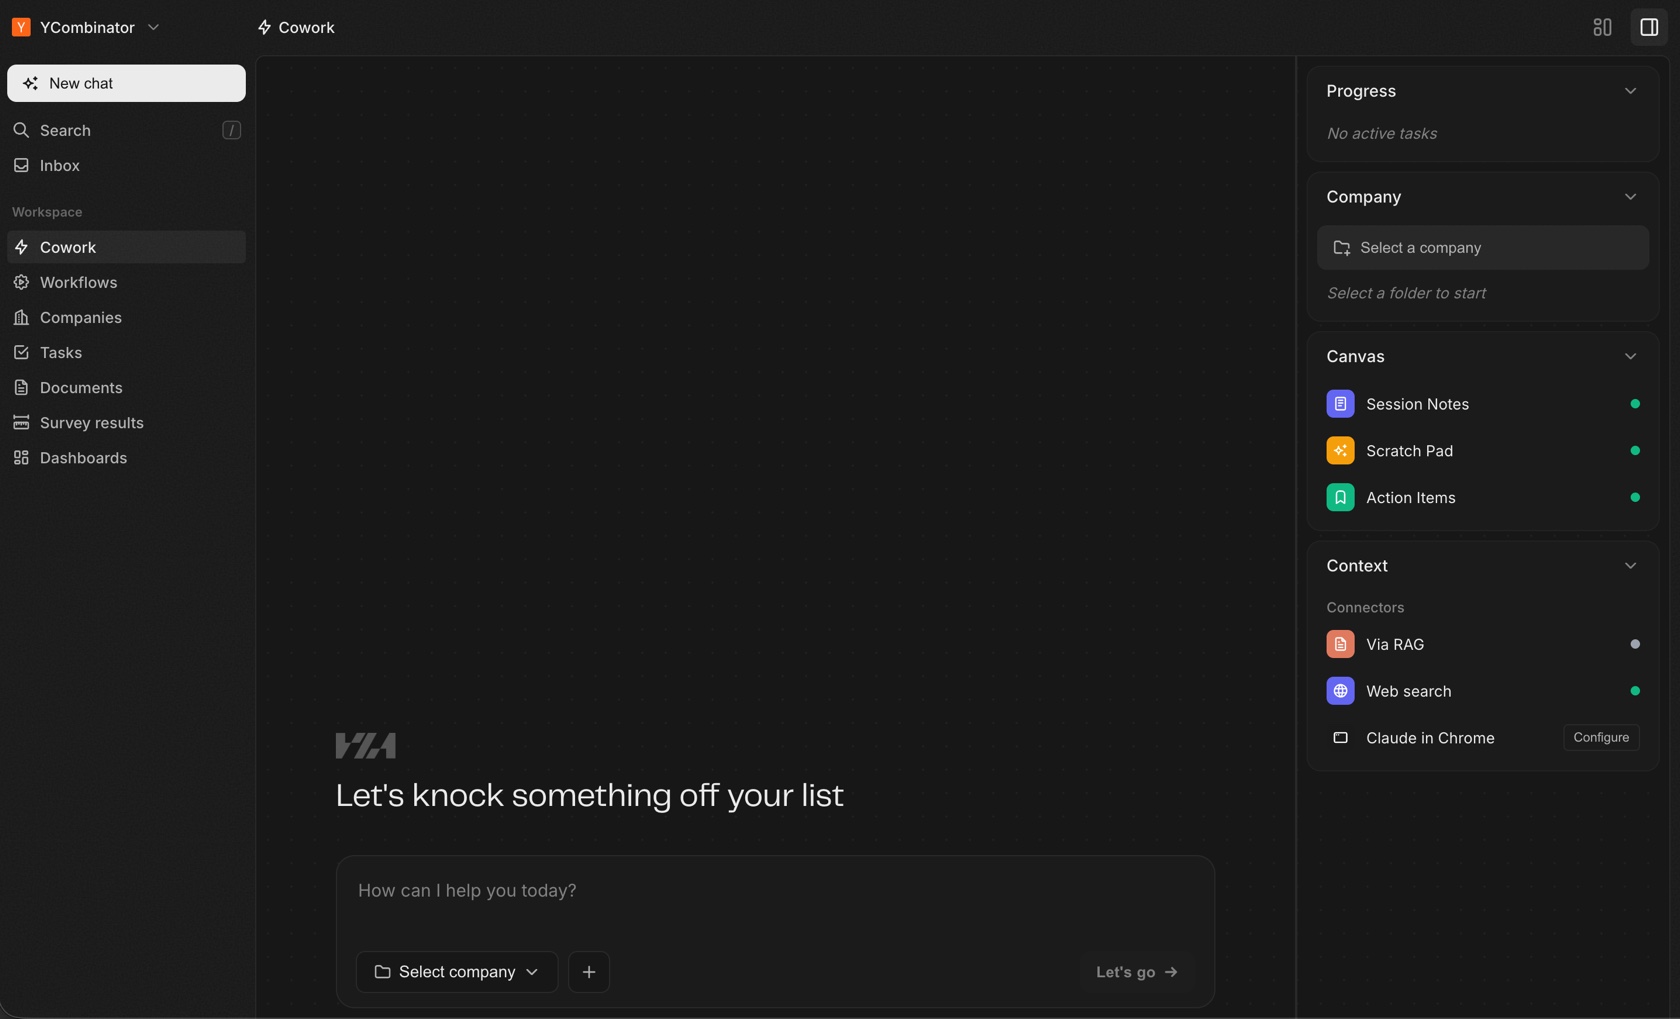Click the plus attachment button

[x=589, y=972]
